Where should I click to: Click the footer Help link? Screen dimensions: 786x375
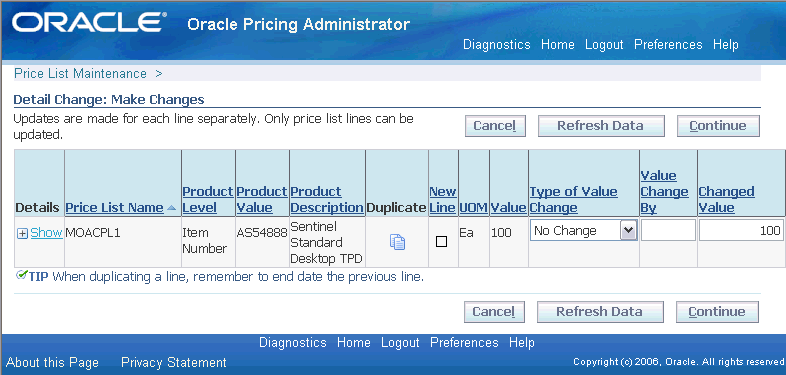pyautogui.click(x=521, y=343)
